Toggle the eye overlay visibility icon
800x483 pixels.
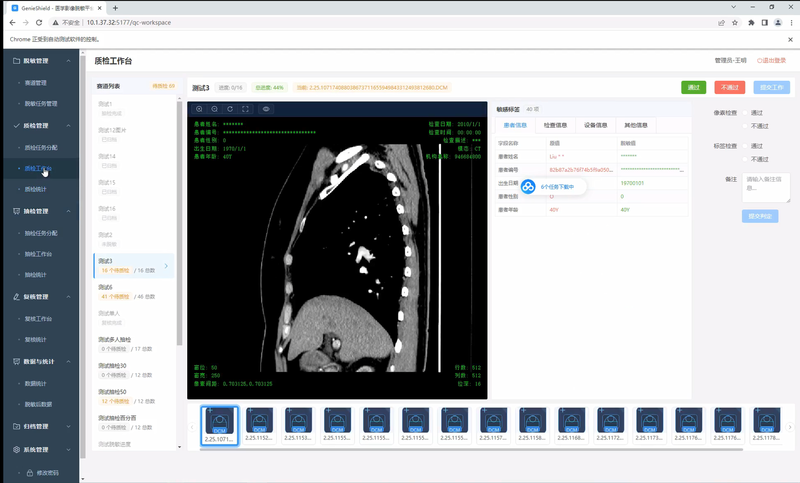266,109
